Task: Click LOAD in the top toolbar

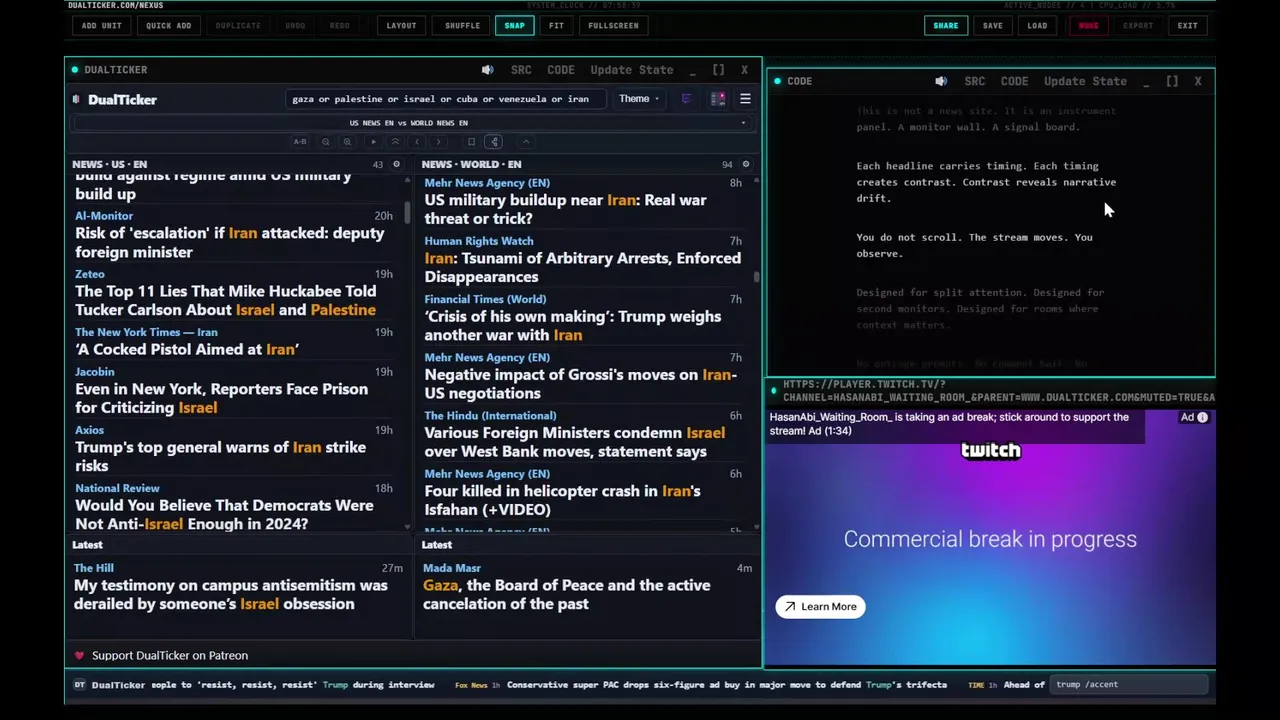Action: [x=1037, y=26]
